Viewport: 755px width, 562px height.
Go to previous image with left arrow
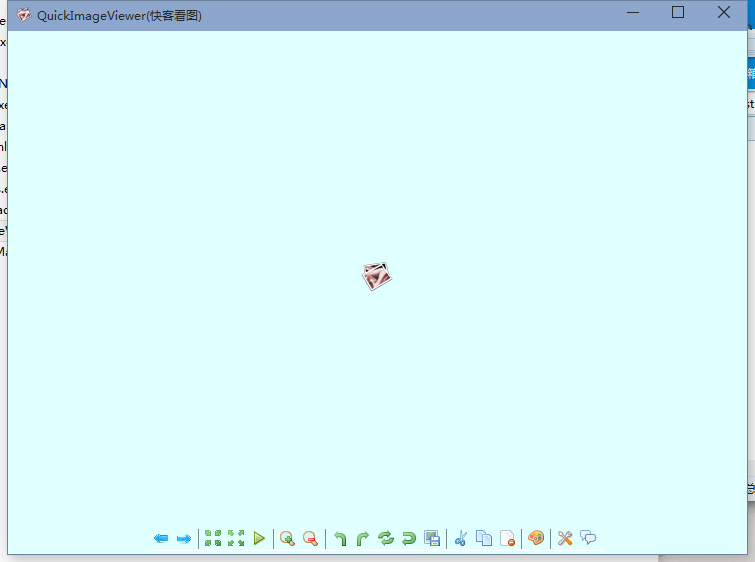161,539
